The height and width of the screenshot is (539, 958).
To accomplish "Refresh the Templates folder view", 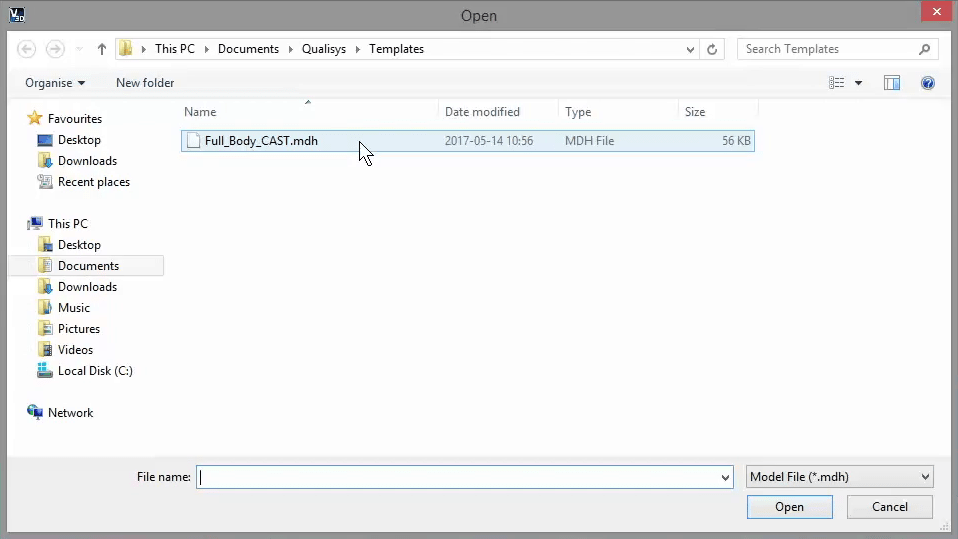I will click(x=712, y=49).
